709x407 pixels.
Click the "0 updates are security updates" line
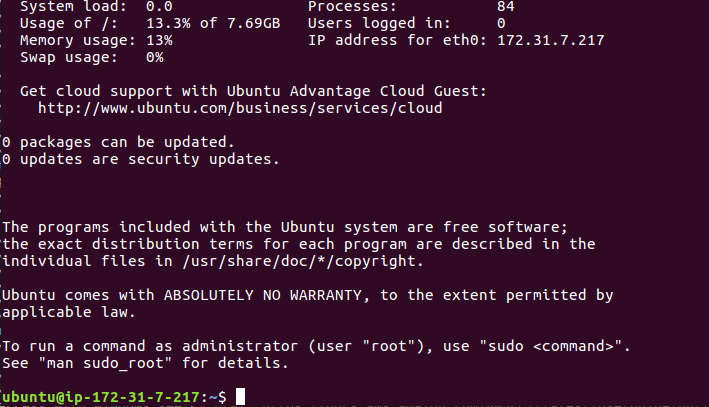(141, 159)
